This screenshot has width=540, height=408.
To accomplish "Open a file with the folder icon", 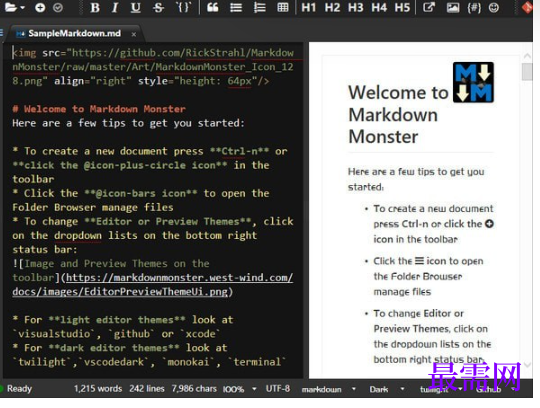I will (11, 7).
